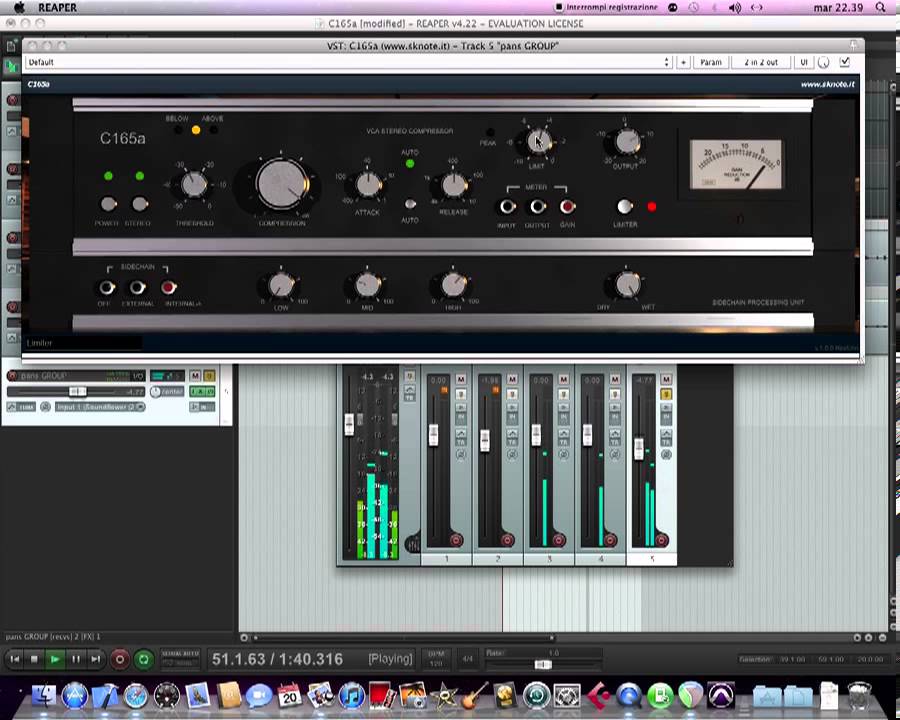Mute the pans GROUP track

click(x=195, y=376)
